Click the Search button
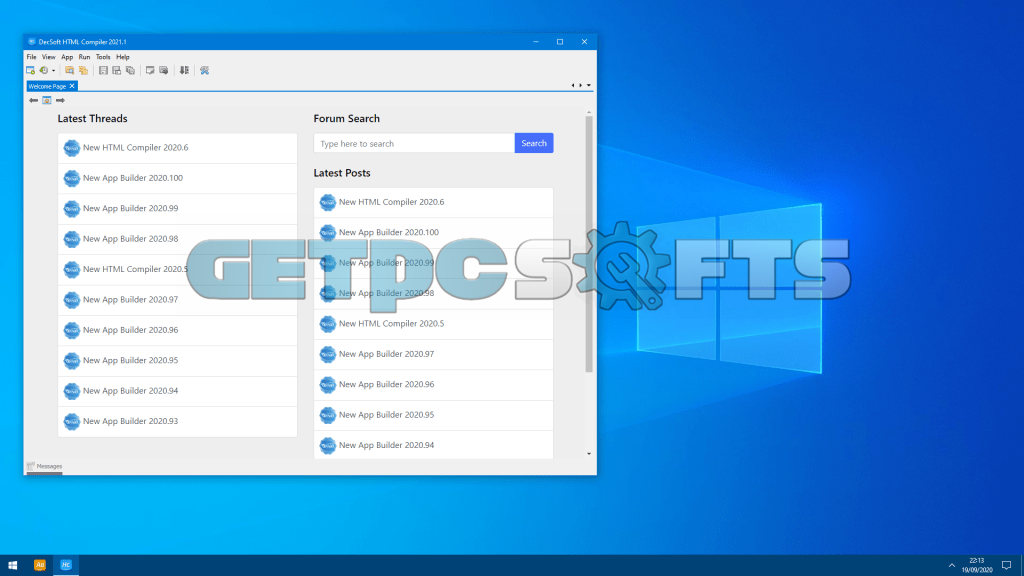 (534, 143)
